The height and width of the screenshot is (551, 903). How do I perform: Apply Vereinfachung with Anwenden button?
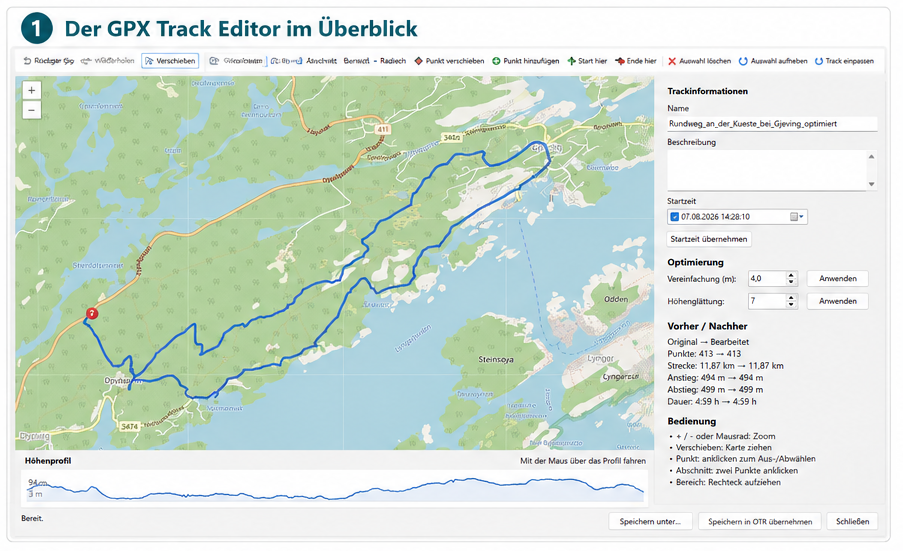(837, 279)
